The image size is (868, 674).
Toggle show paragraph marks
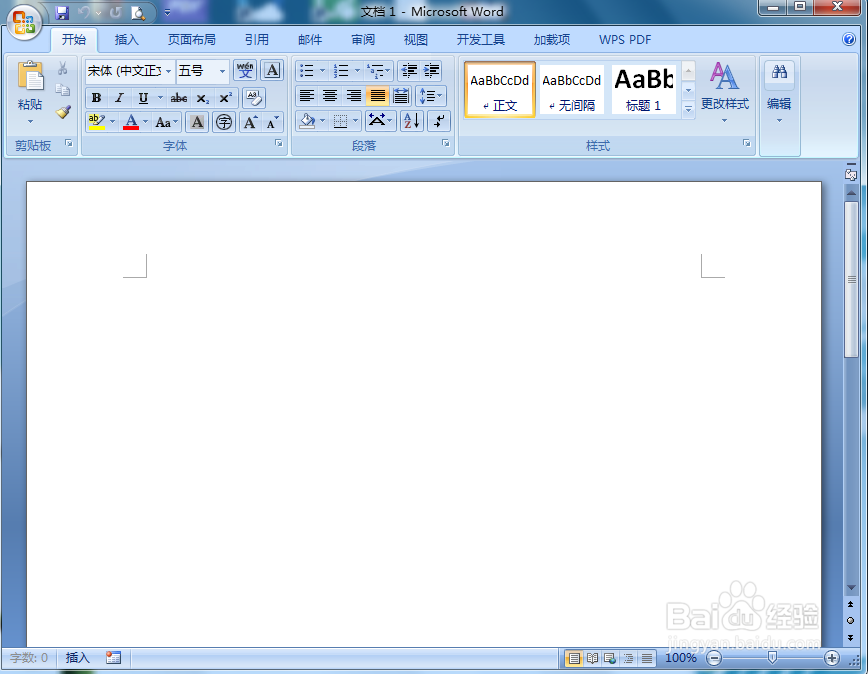(439, 121)
